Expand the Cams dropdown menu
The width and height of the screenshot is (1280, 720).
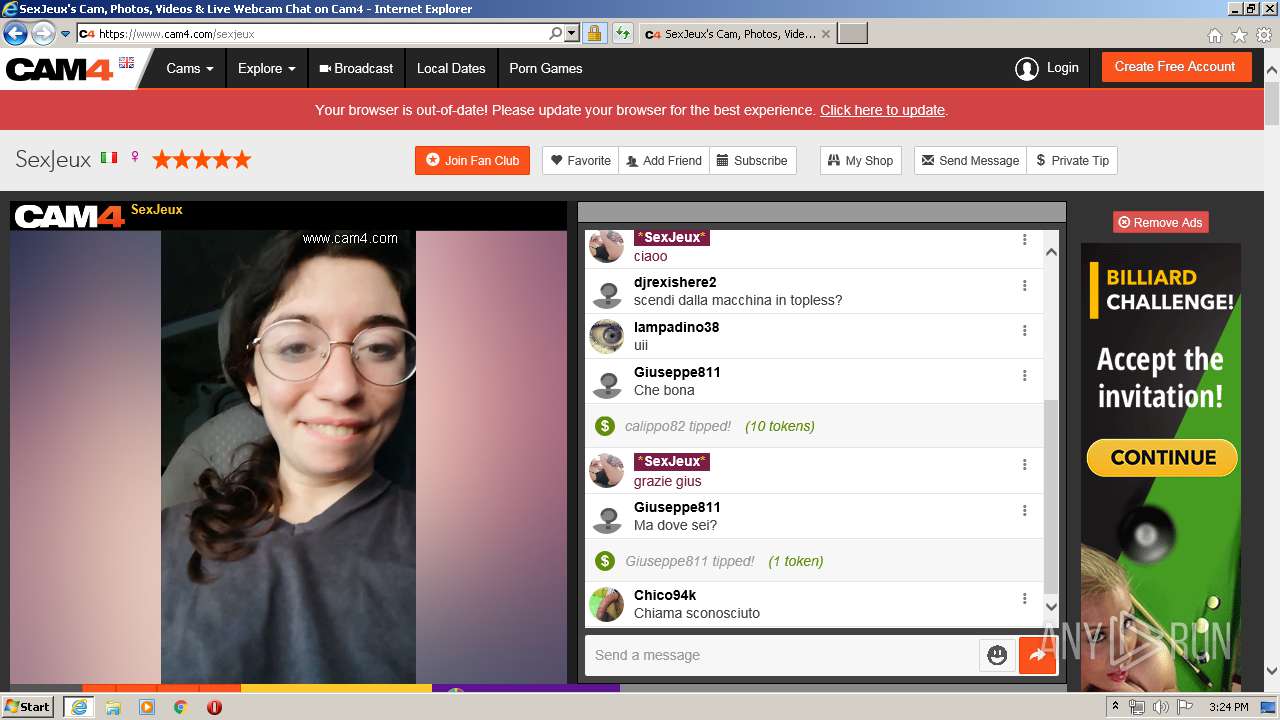(190, 68)
